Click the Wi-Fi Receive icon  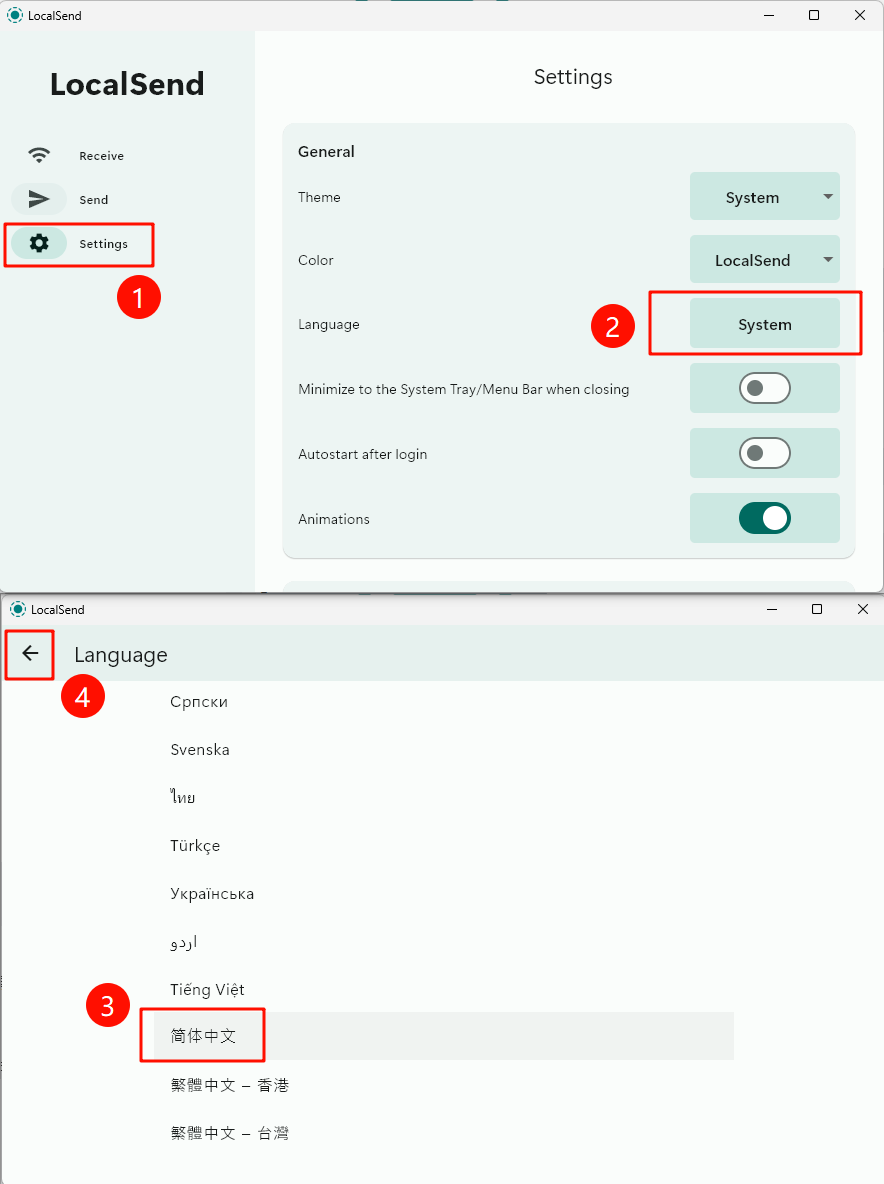pyautogui.click(x=39, y=156)
